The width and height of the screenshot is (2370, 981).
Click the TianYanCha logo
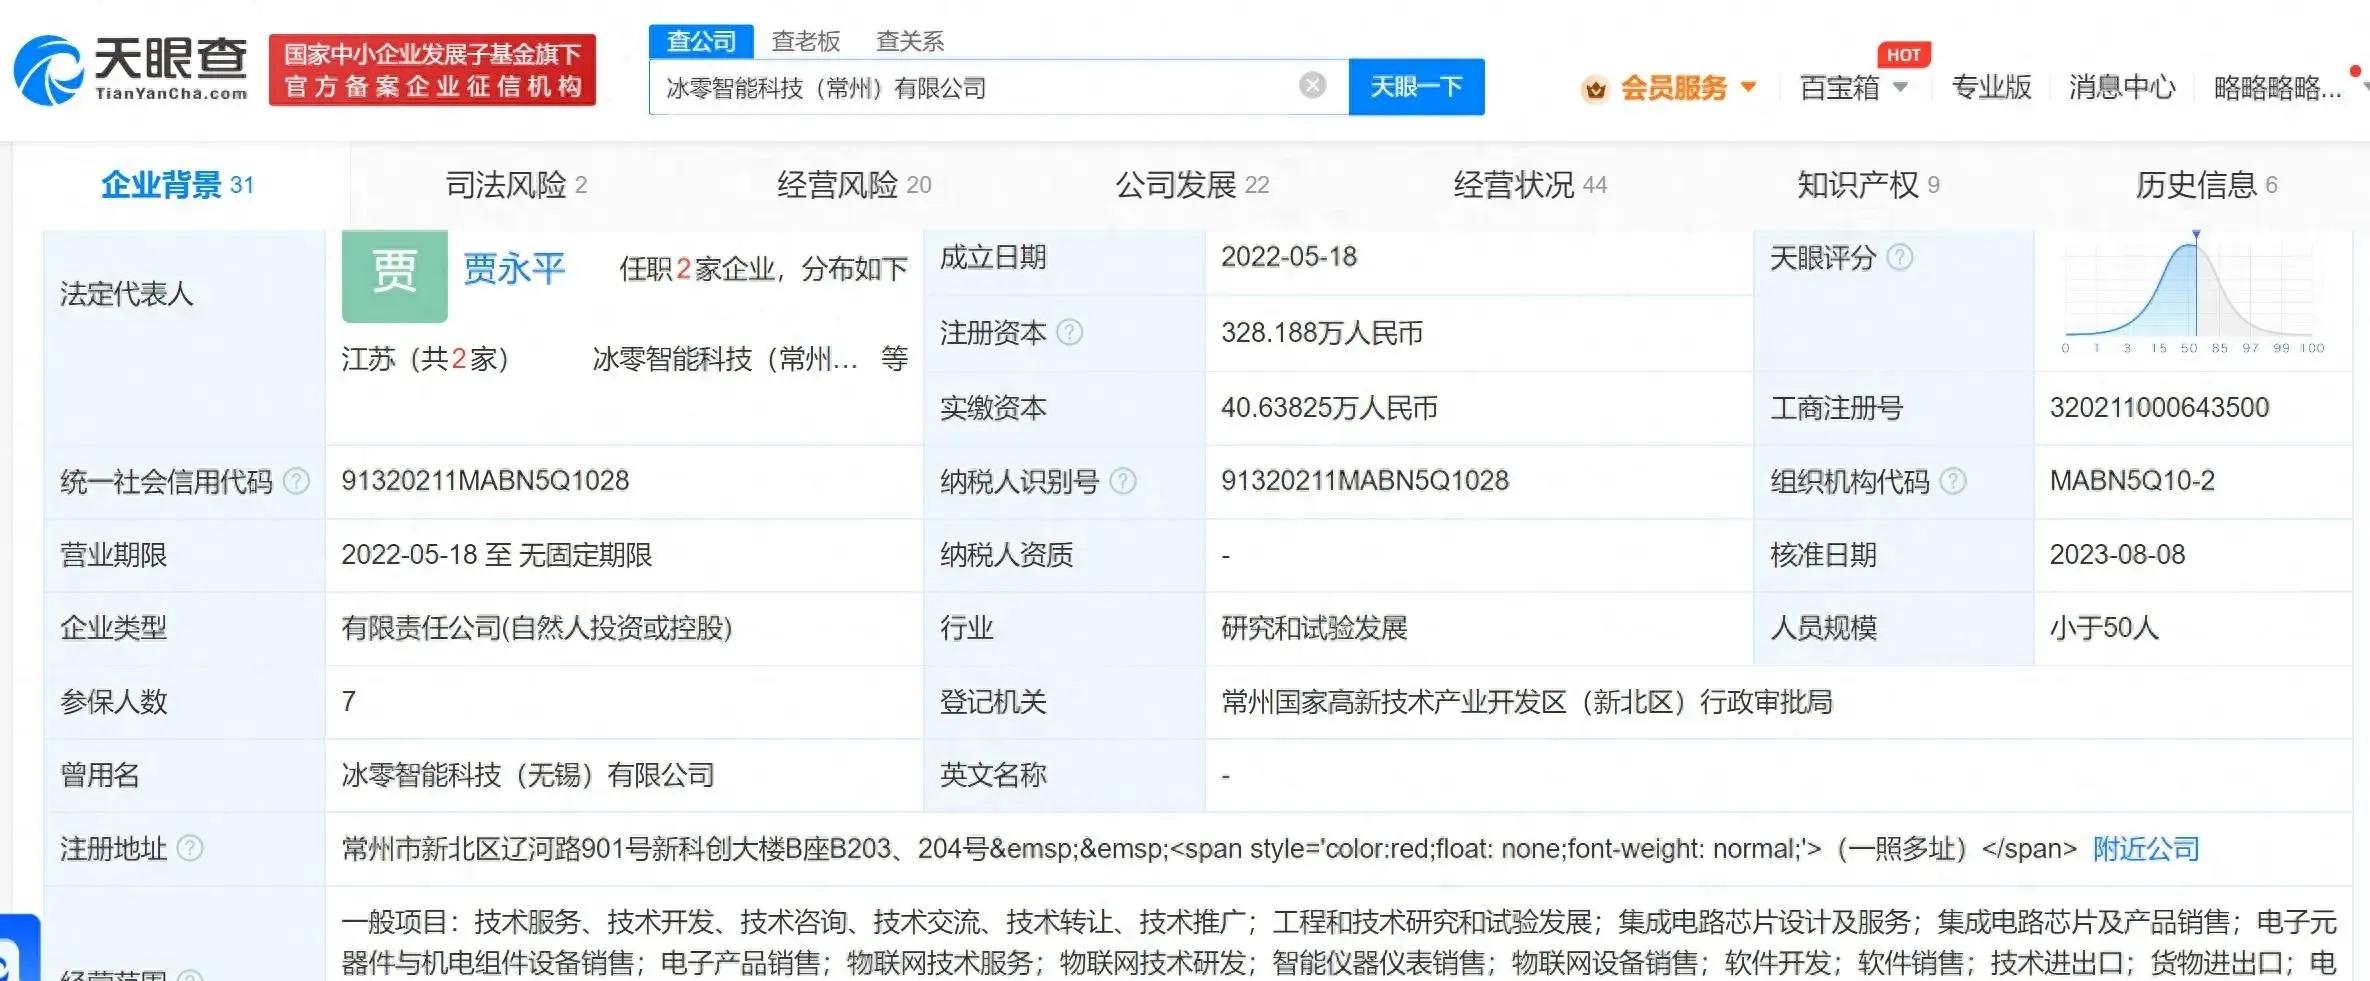point(131,69)
